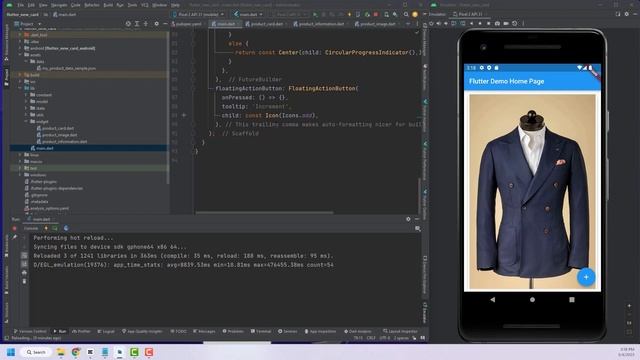Tap the emulator home circle button
Screen dimensions: 640x360
(532, 300)
